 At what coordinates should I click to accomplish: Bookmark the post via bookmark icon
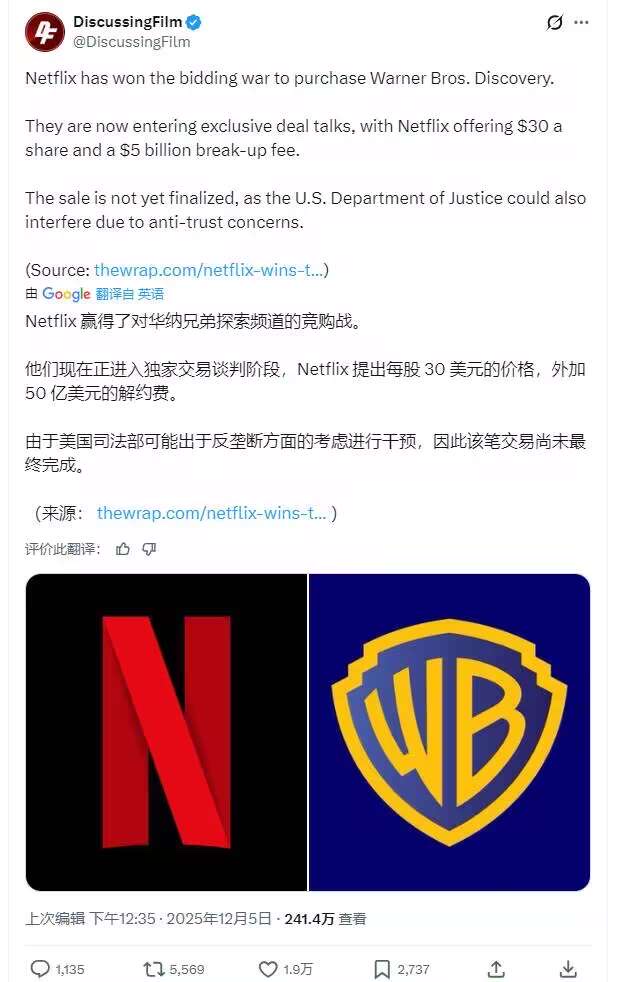pyautogui.click(x=381, y=969)
